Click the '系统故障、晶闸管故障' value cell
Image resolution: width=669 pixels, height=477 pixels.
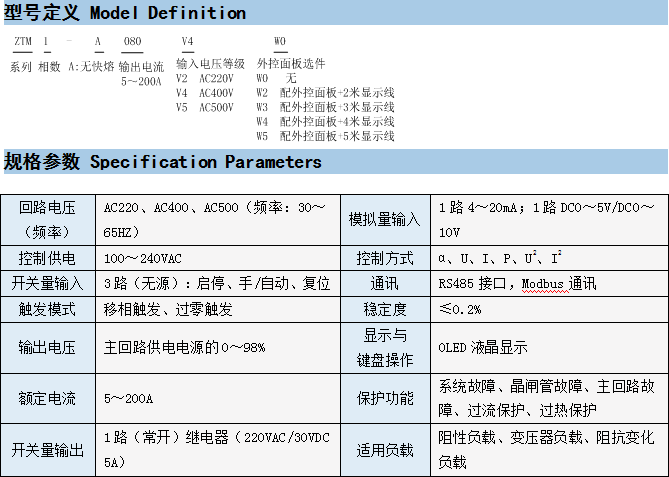[x=550, y=398]
